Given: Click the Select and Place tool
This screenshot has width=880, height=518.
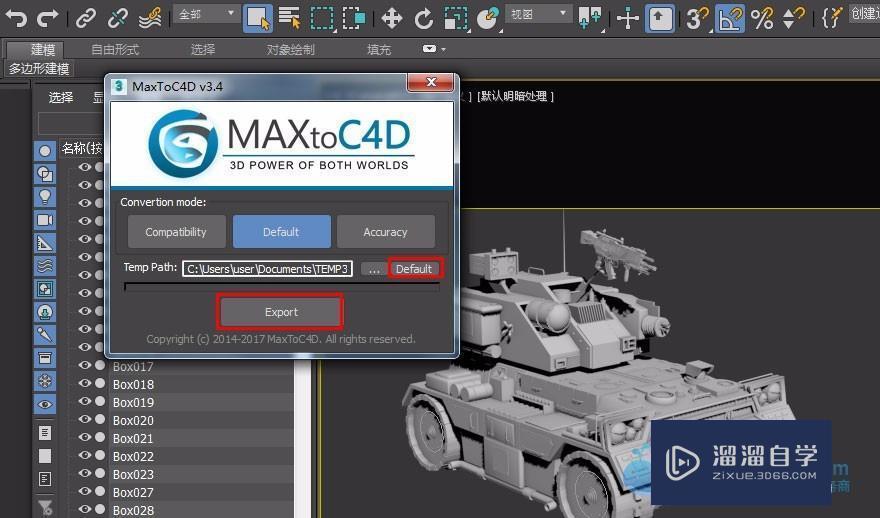Looking at the screenshot, I should tap(488, 19).
